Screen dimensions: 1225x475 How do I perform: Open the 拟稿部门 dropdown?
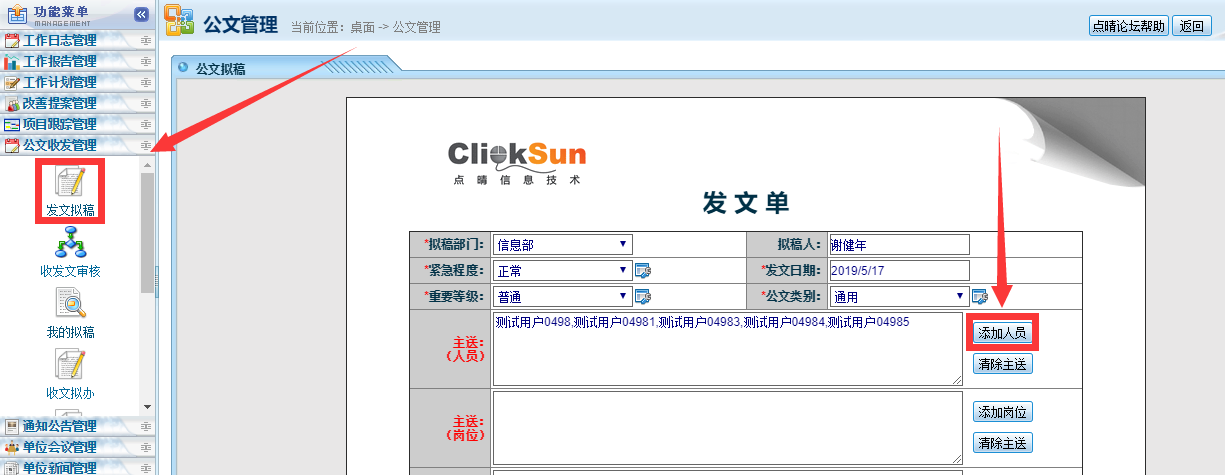[x=562, y=244]
